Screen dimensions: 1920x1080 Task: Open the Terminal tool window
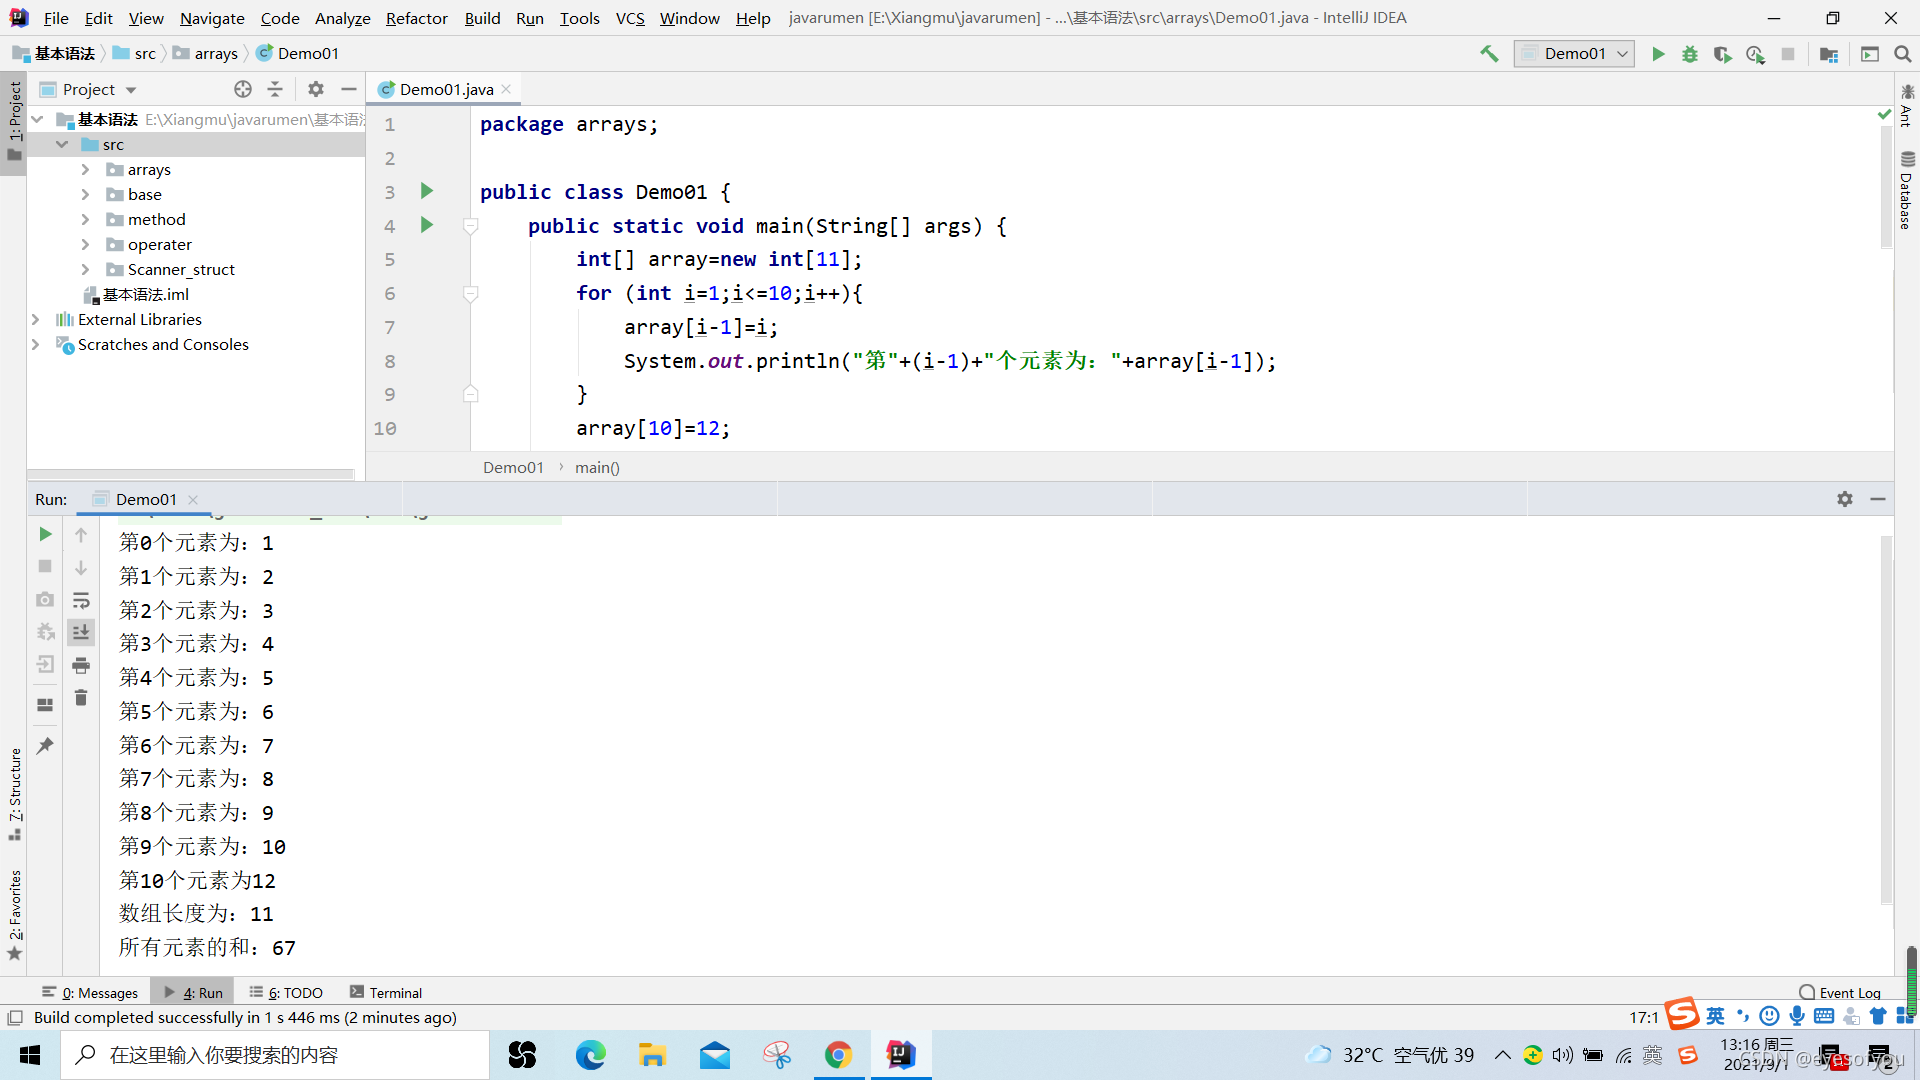pyautogui.click(x=386, y=993)
